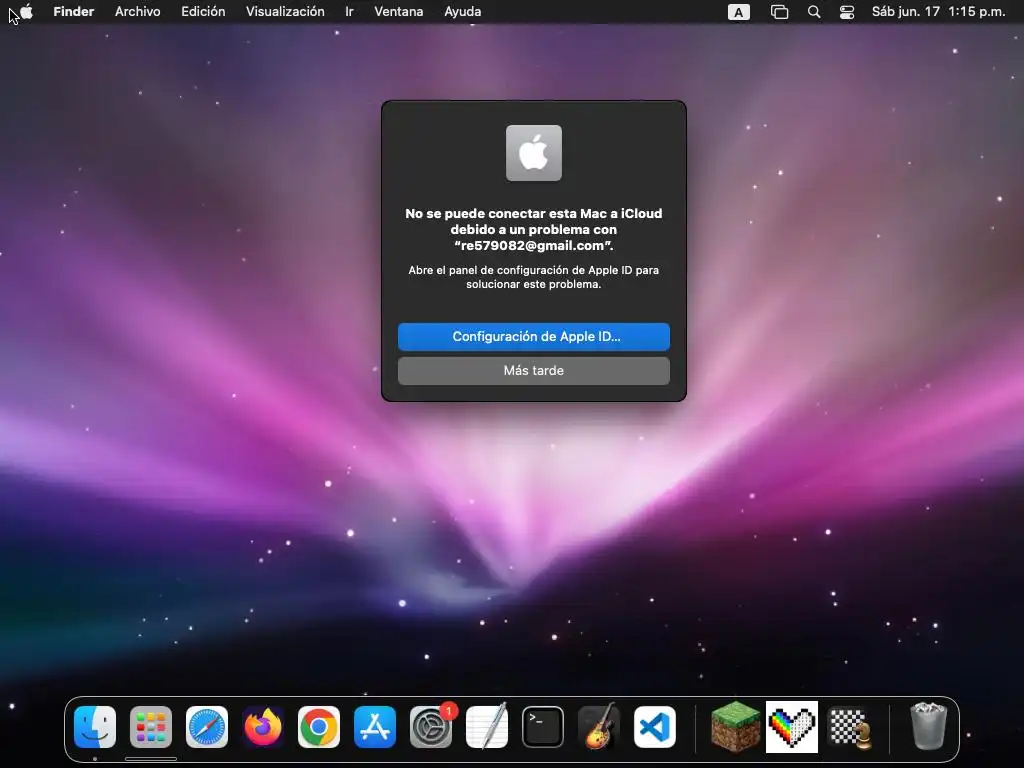
Task: Open the Trash in the Dock
Action: pyautogui.click(x=928, y=726)
